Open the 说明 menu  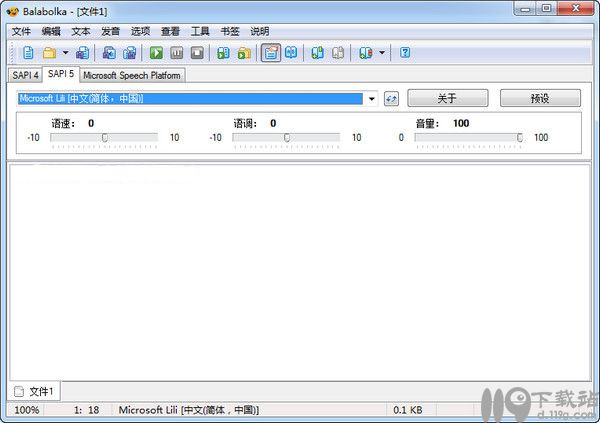click(260, 31)
